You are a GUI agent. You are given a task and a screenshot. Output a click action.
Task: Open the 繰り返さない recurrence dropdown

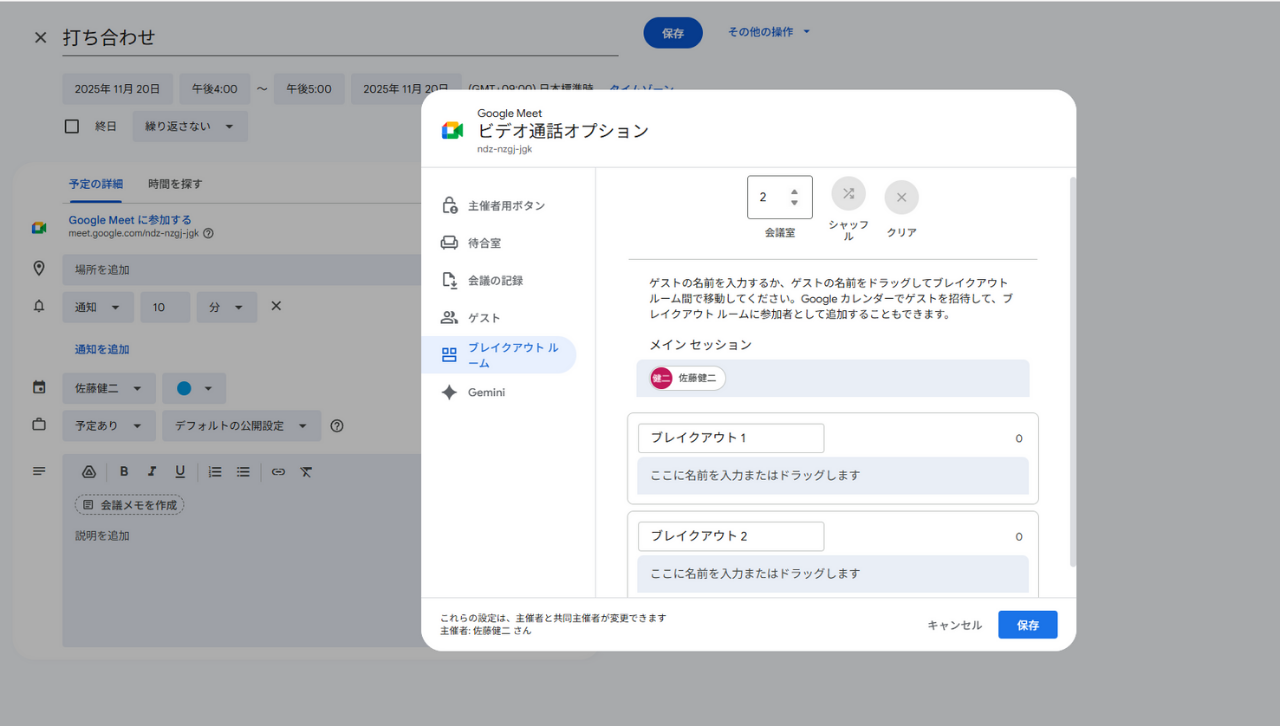pos(190,127)
